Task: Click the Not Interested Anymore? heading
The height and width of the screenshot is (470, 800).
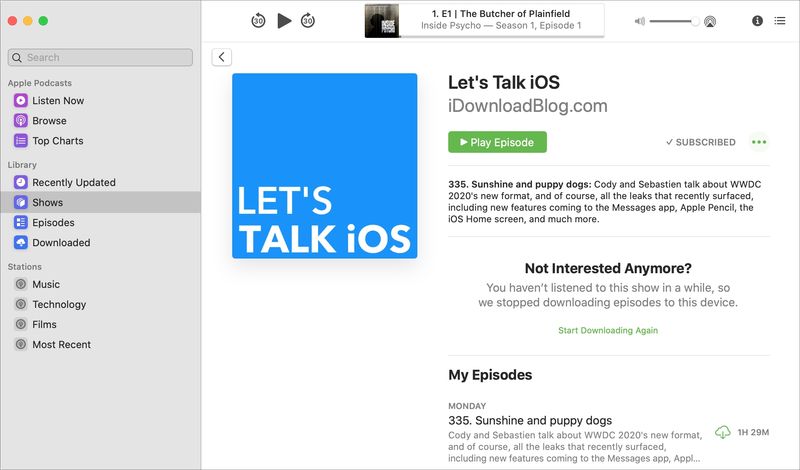Action: coord(608,268)
